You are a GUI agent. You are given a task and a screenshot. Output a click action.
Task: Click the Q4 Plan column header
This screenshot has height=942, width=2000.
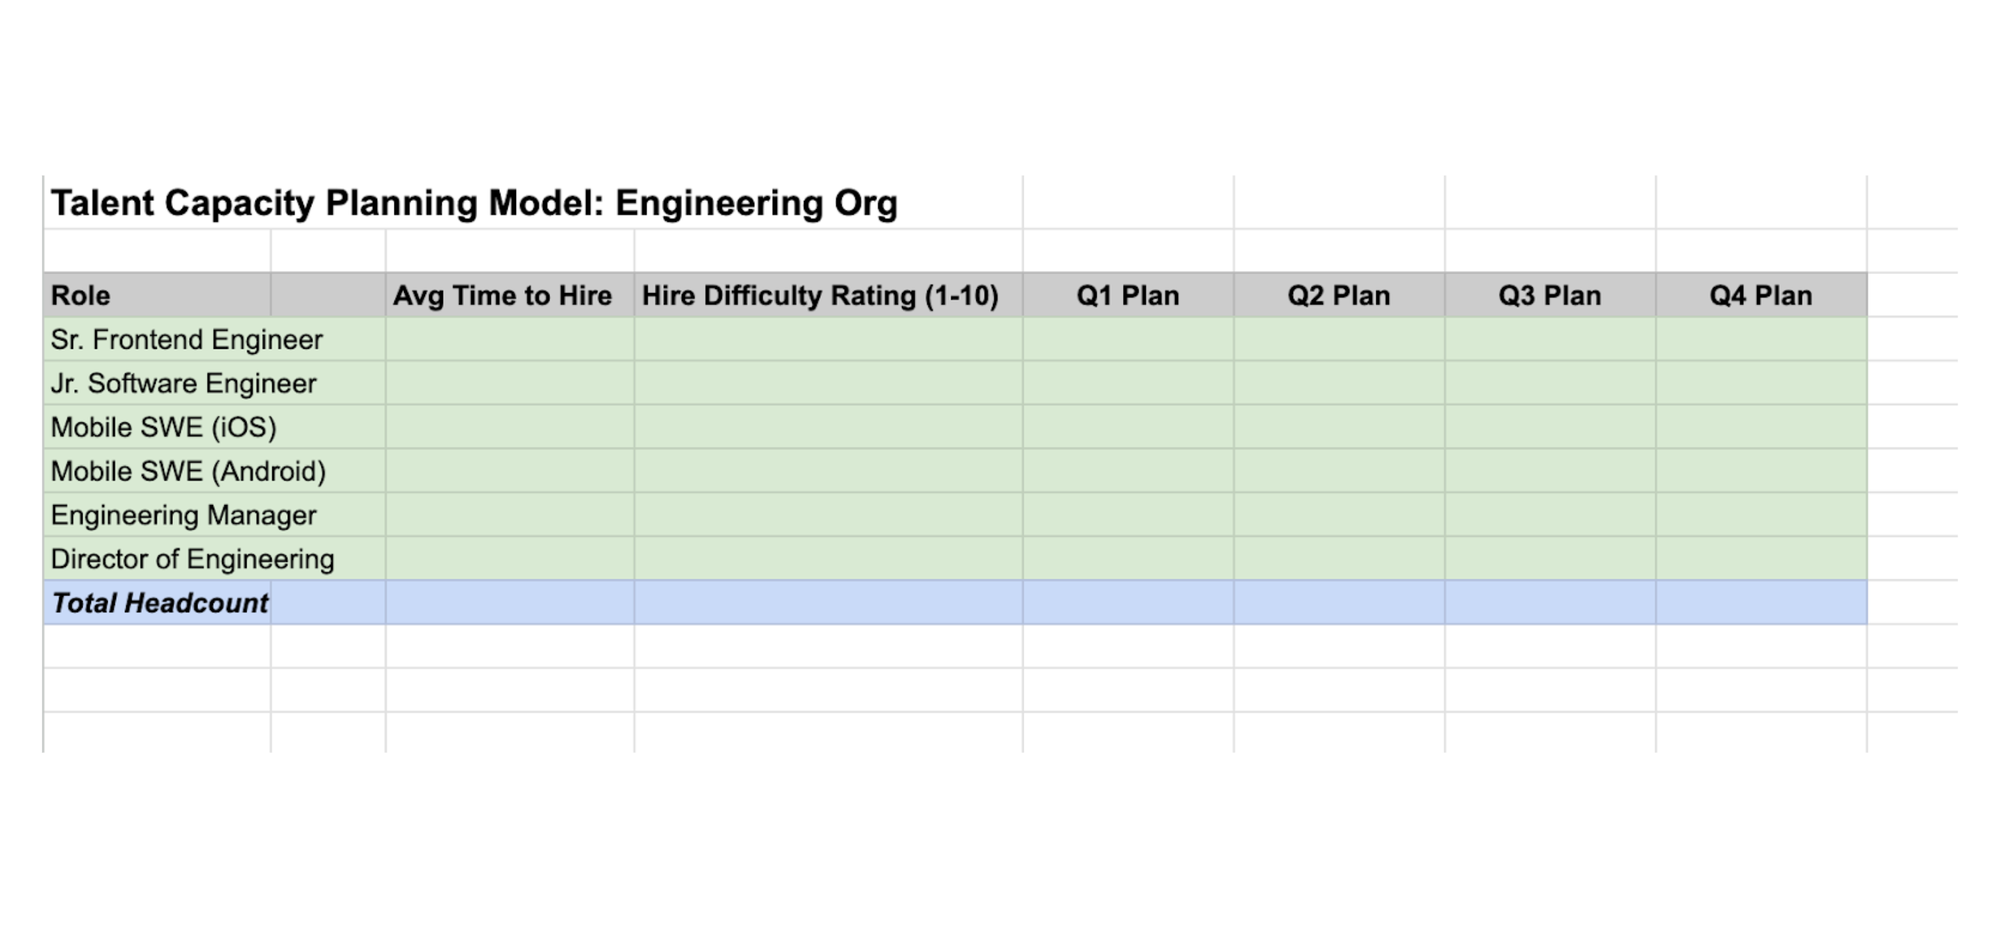[1761, 296]
